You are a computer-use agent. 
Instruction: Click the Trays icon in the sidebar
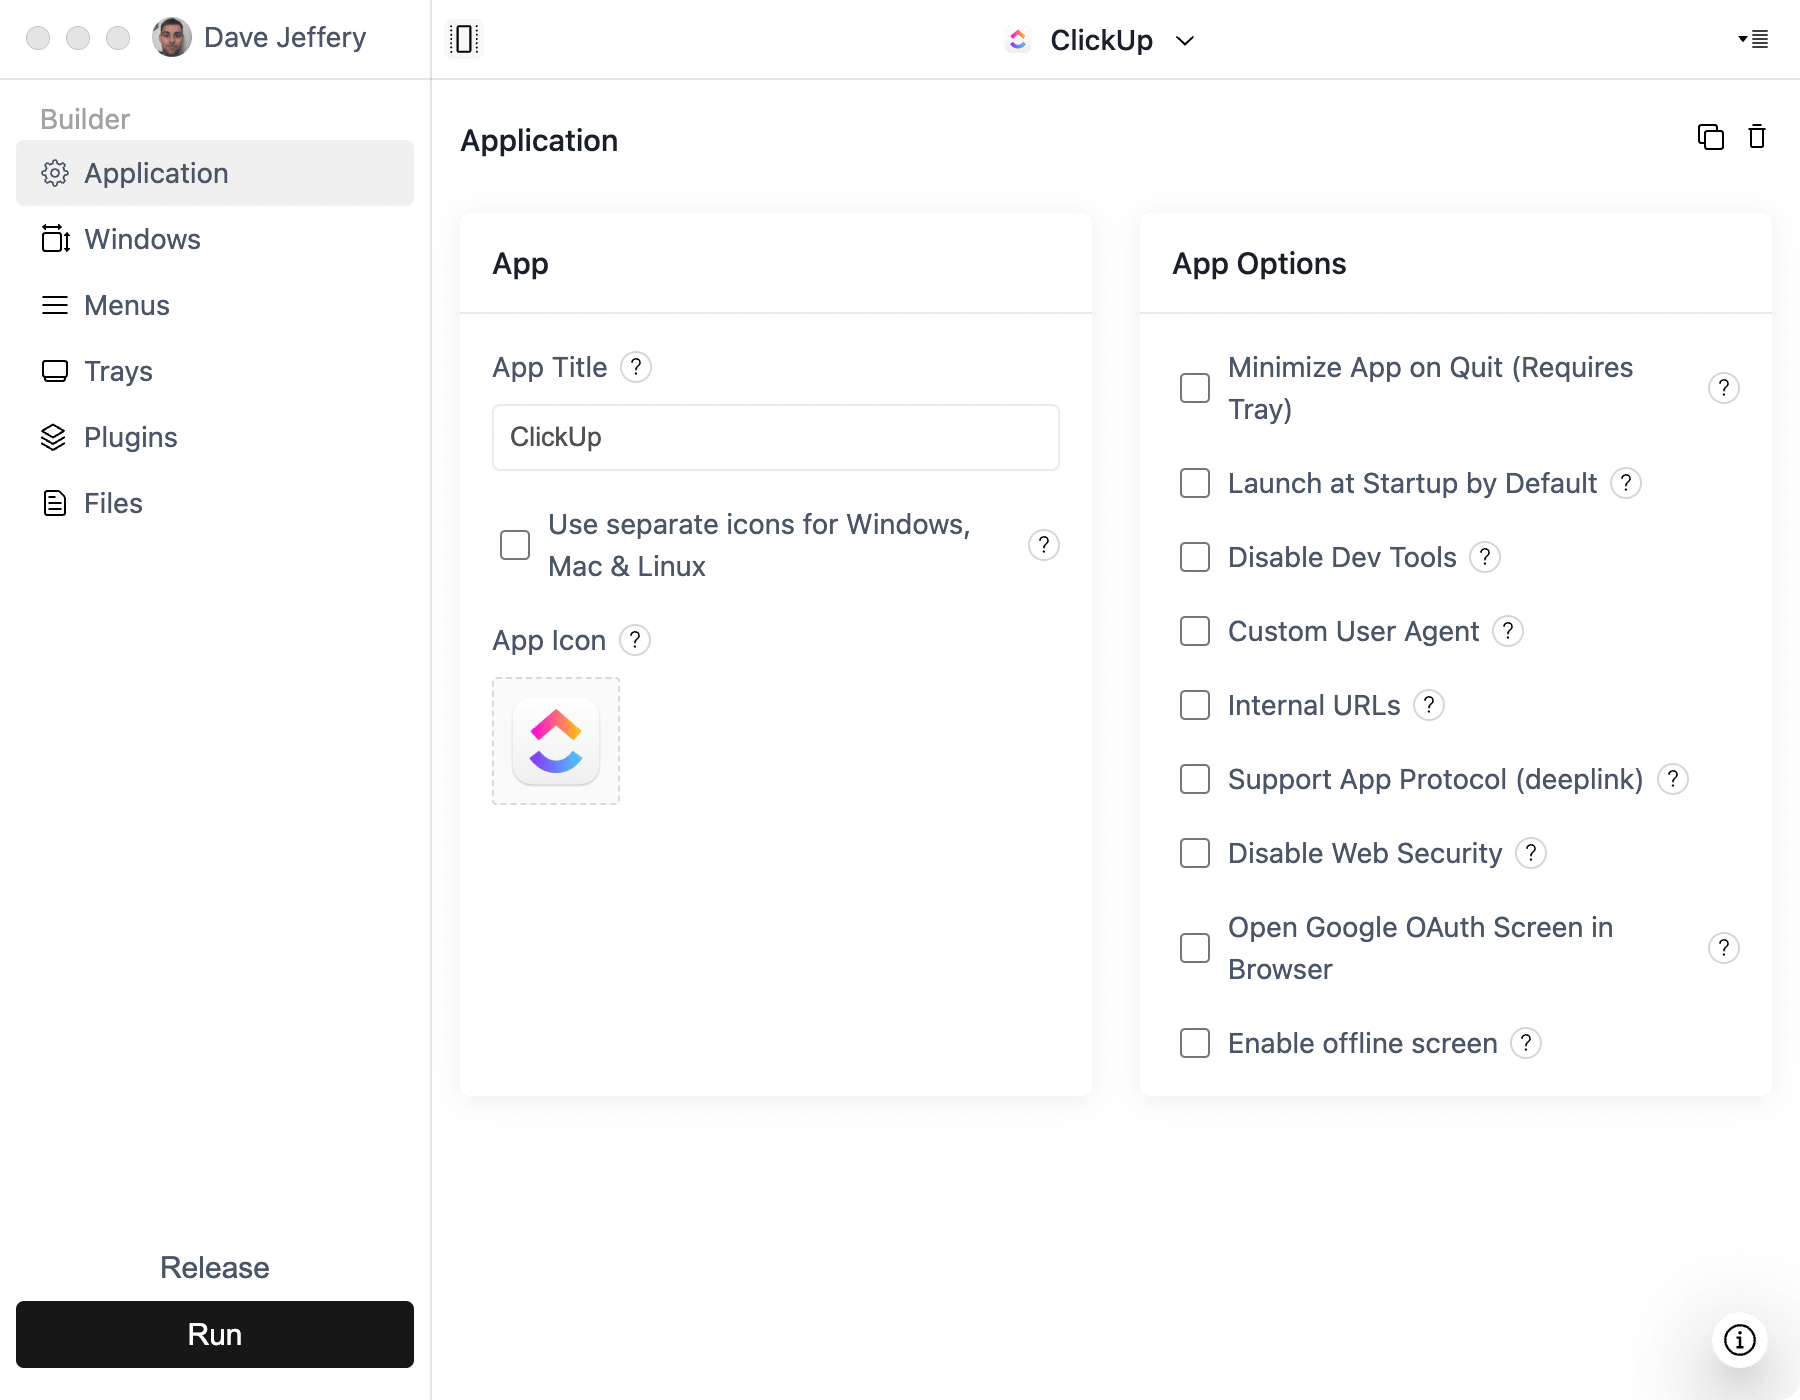[x=55, y=371]
